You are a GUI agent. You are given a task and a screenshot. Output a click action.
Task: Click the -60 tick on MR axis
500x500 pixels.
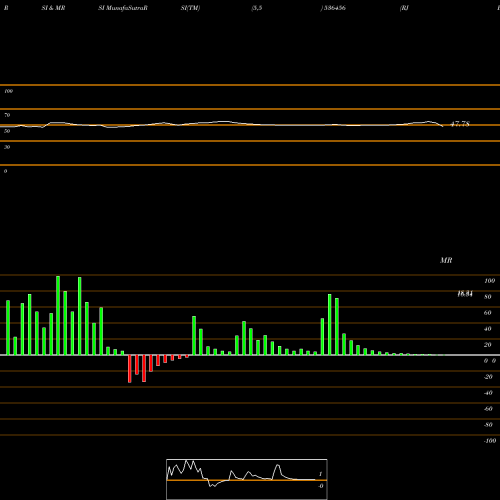point(488,409)
